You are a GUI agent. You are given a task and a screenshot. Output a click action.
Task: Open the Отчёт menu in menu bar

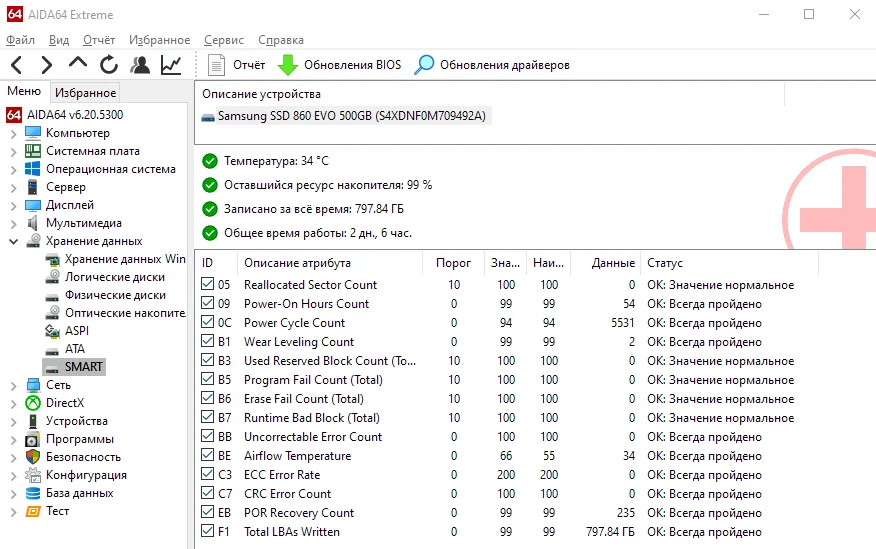click(99, 40)
